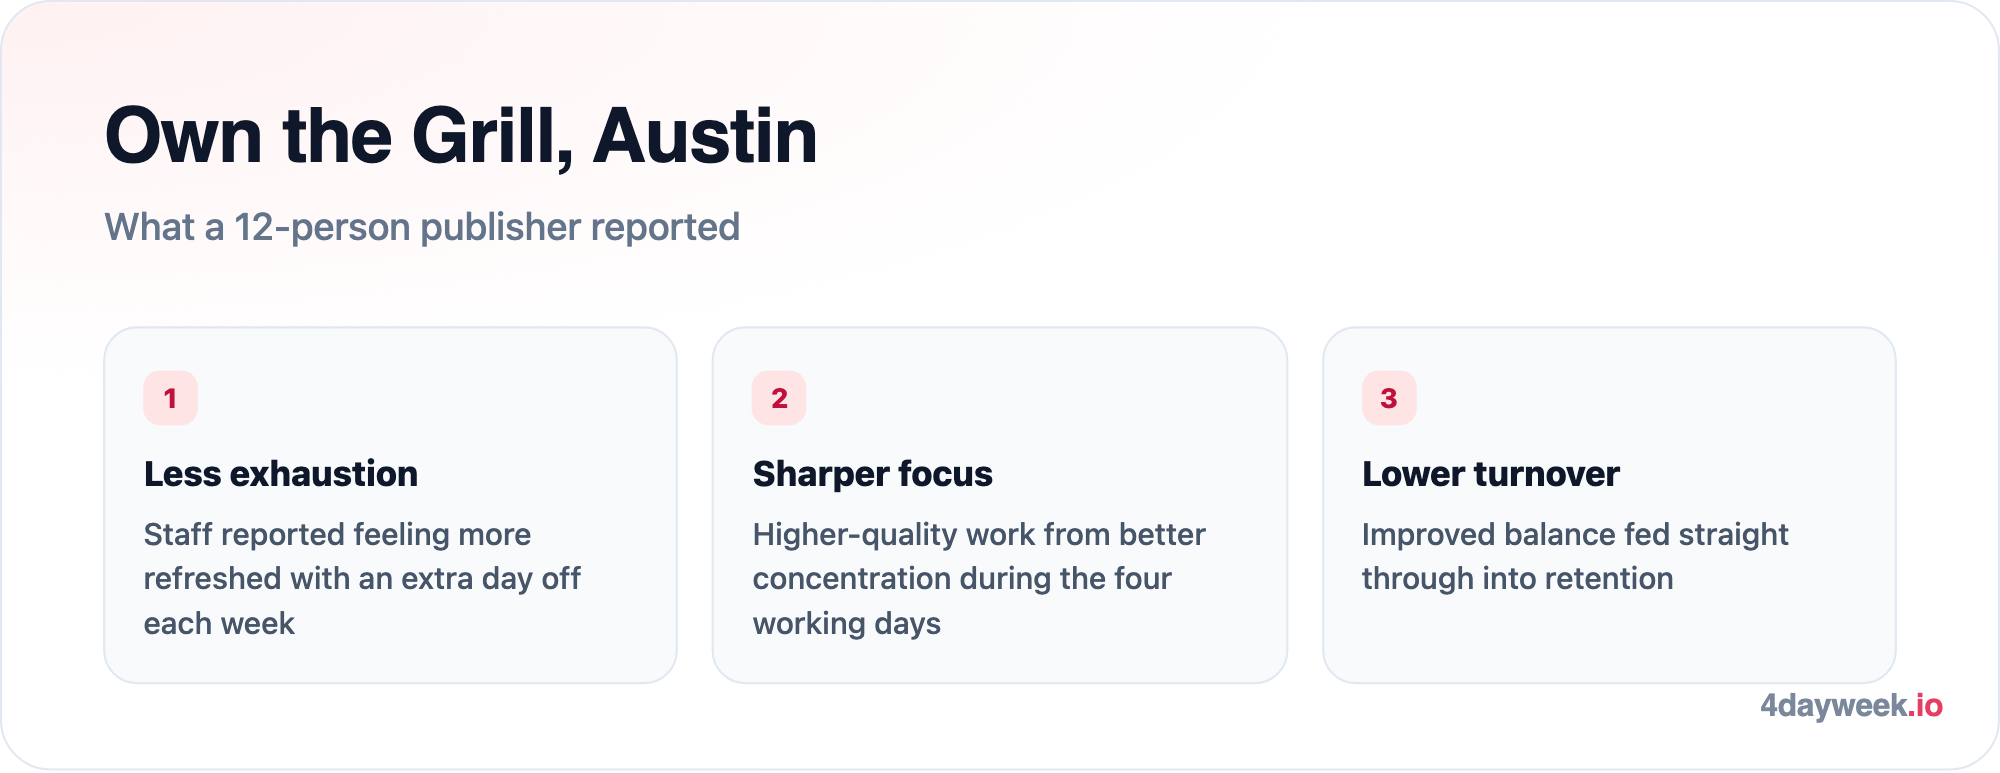2000x773 pixels.
Task: Select the Lower turnover heading
Action: pyautogui.click(x=1490, y=474)
